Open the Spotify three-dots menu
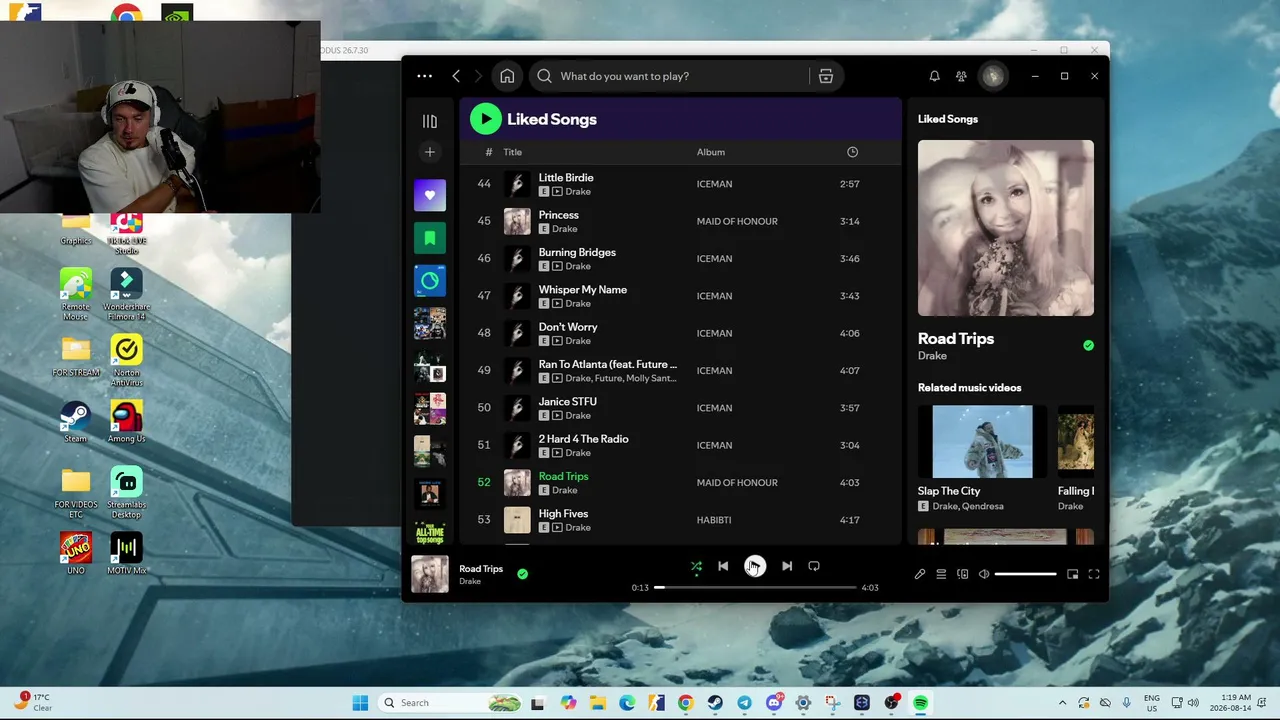 [x=425, y=76]
